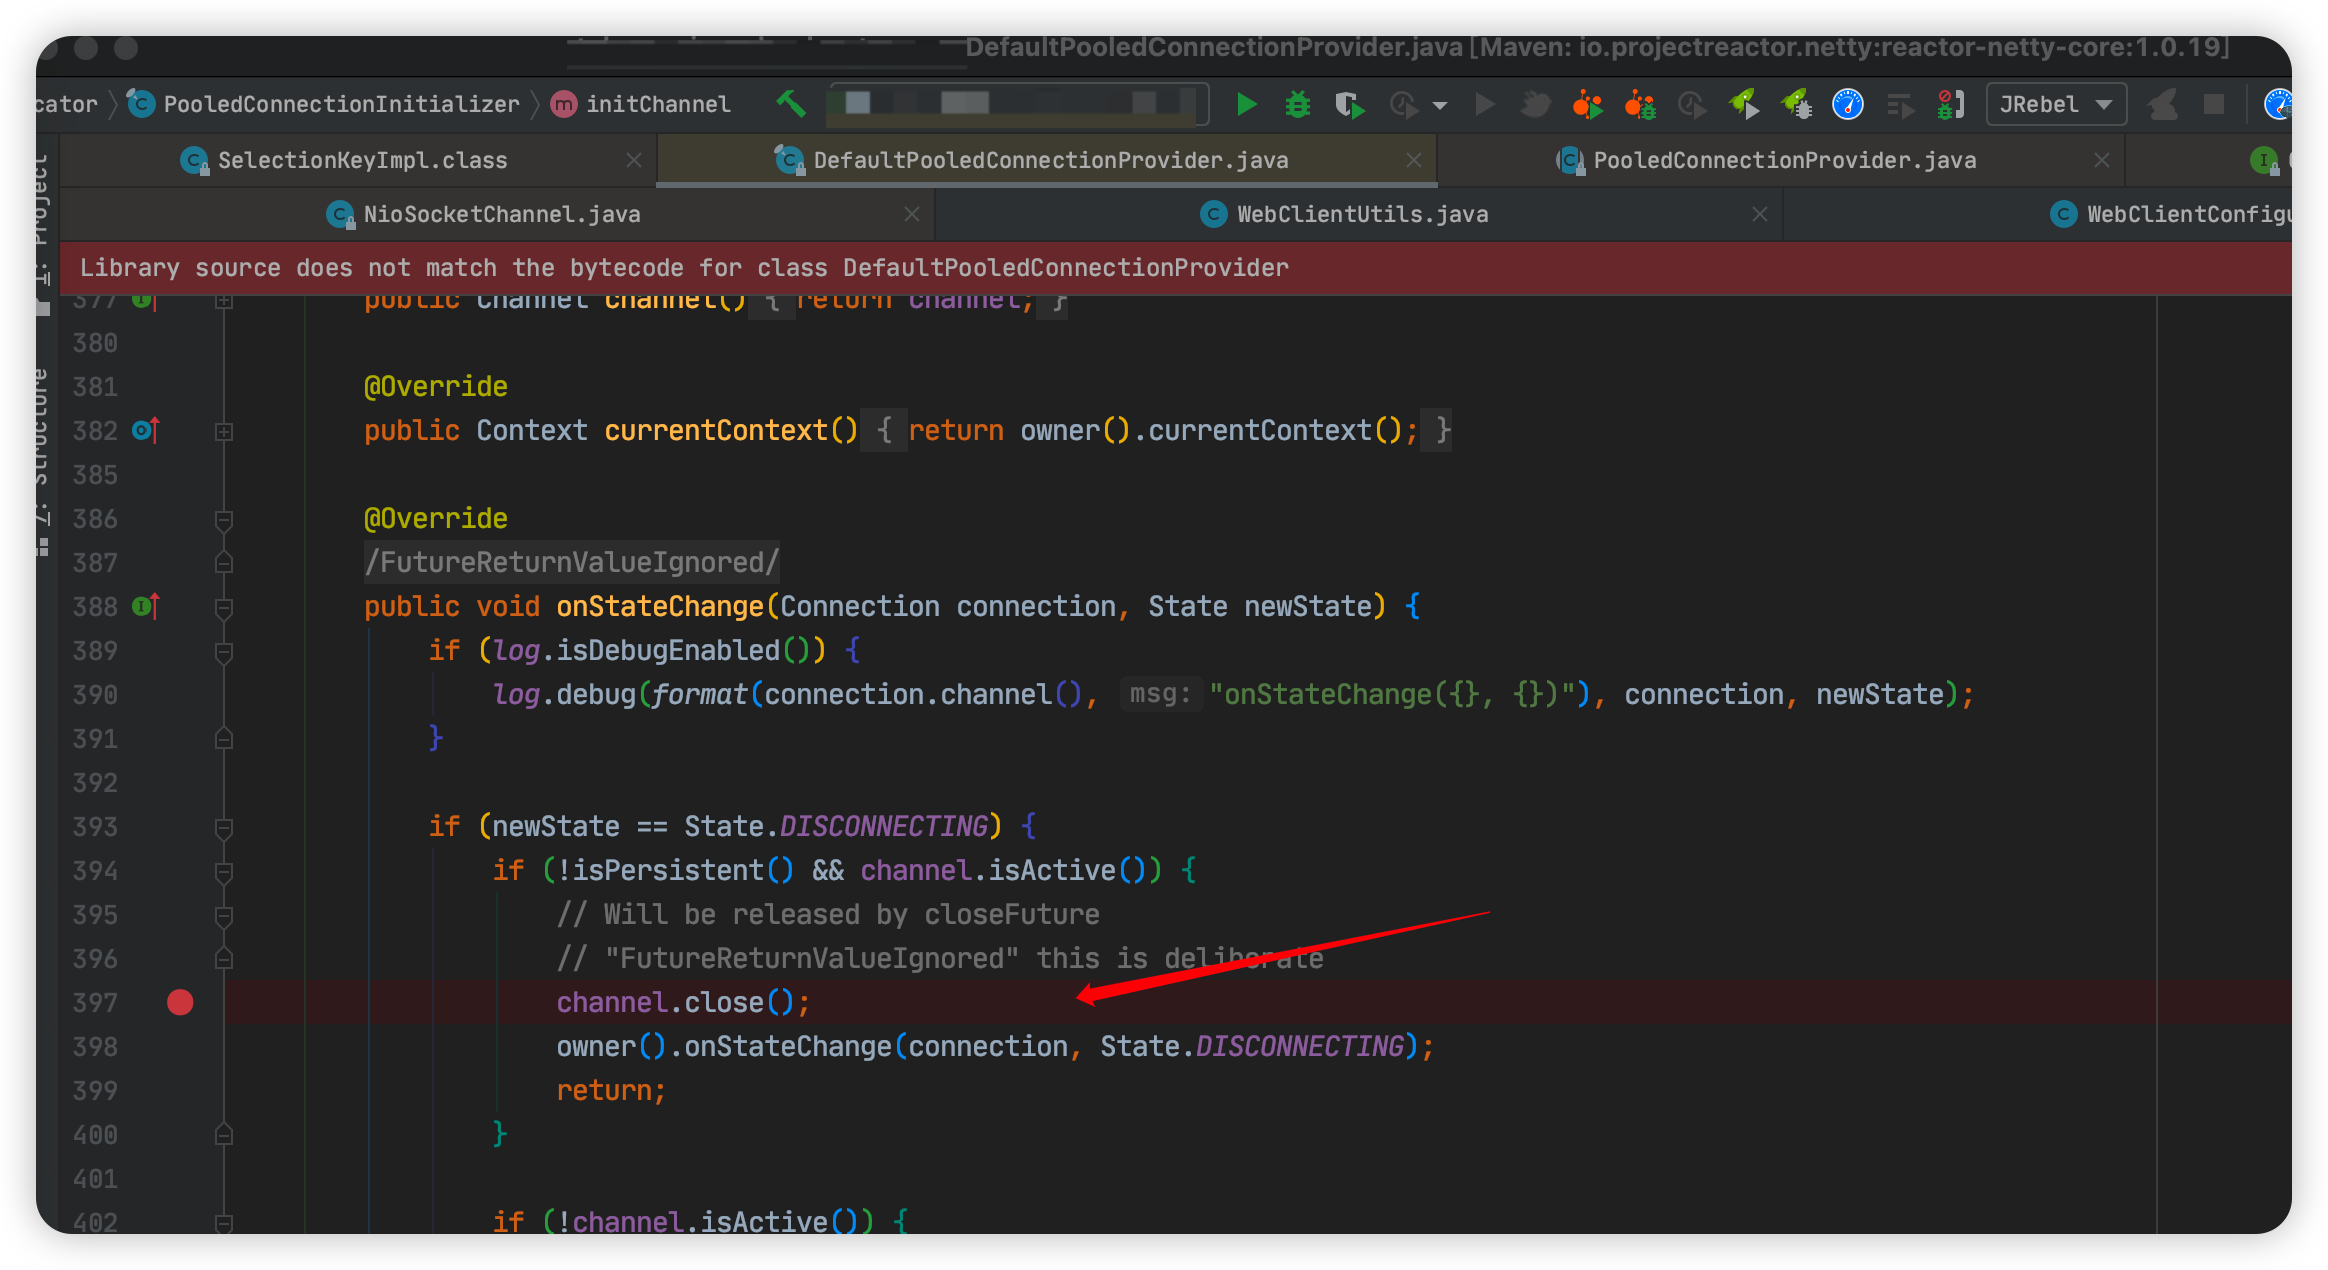The image size is (2328, 1270).
Task: Click the PooledConnectionInitializer breadcrumb
Action: pyautogui.click(x=340, y=103)
